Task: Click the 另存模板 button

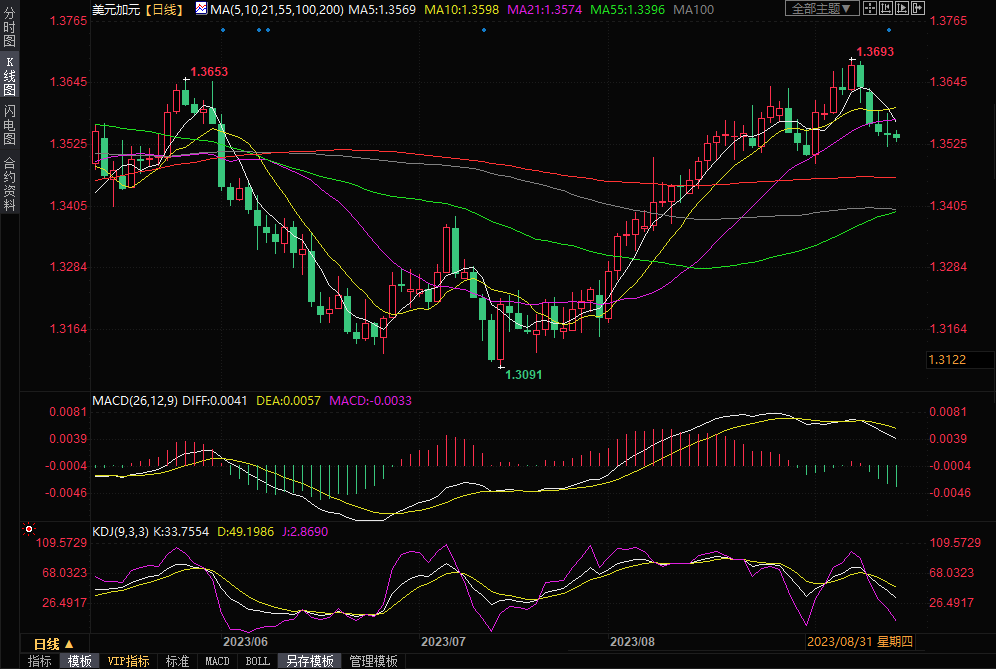Action: coord(309,661)
